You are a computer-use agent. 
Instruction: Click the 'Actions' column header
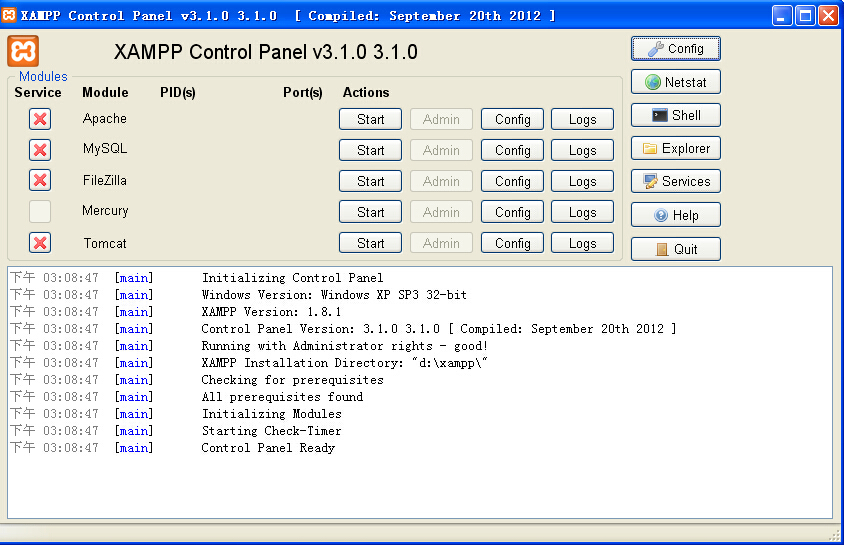[366, 93]
